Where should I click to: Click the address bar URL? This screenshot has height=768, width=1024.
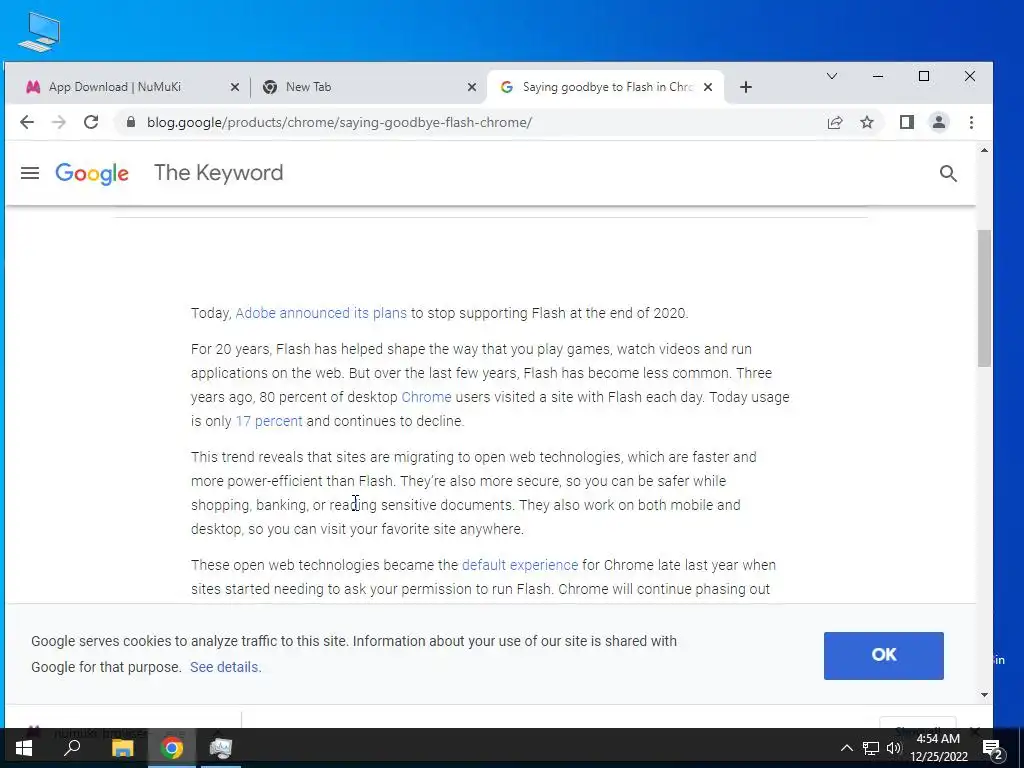coord(339,122)
